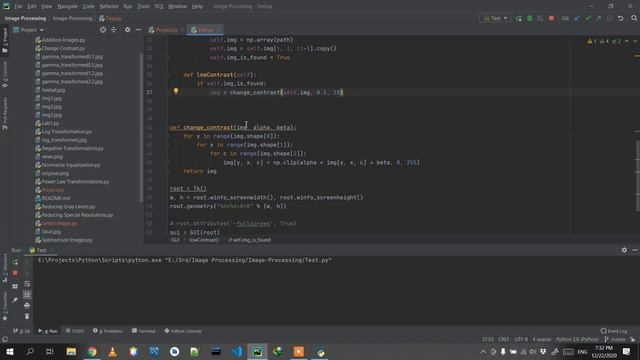Click the lightbulb intention icon in the editor
The width and height of the screenshot is (640, 360).
click(176, 91)
